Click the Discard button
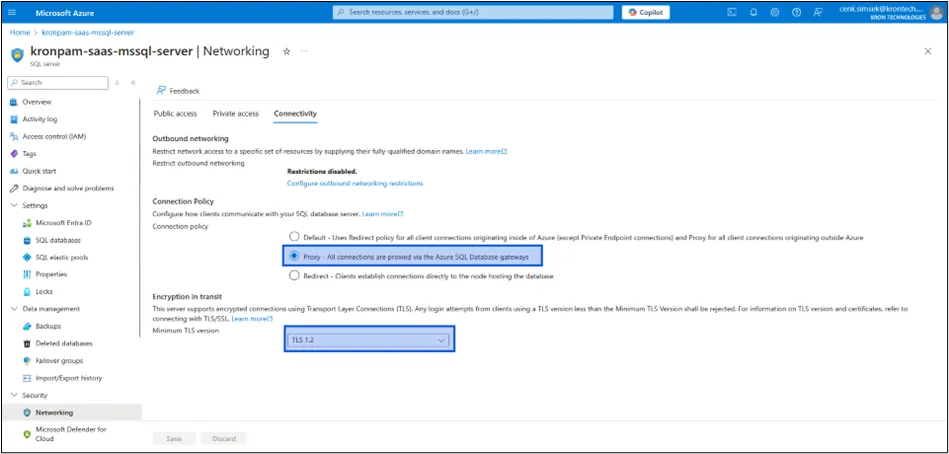 pyautogui.click(x=224, y=438)
